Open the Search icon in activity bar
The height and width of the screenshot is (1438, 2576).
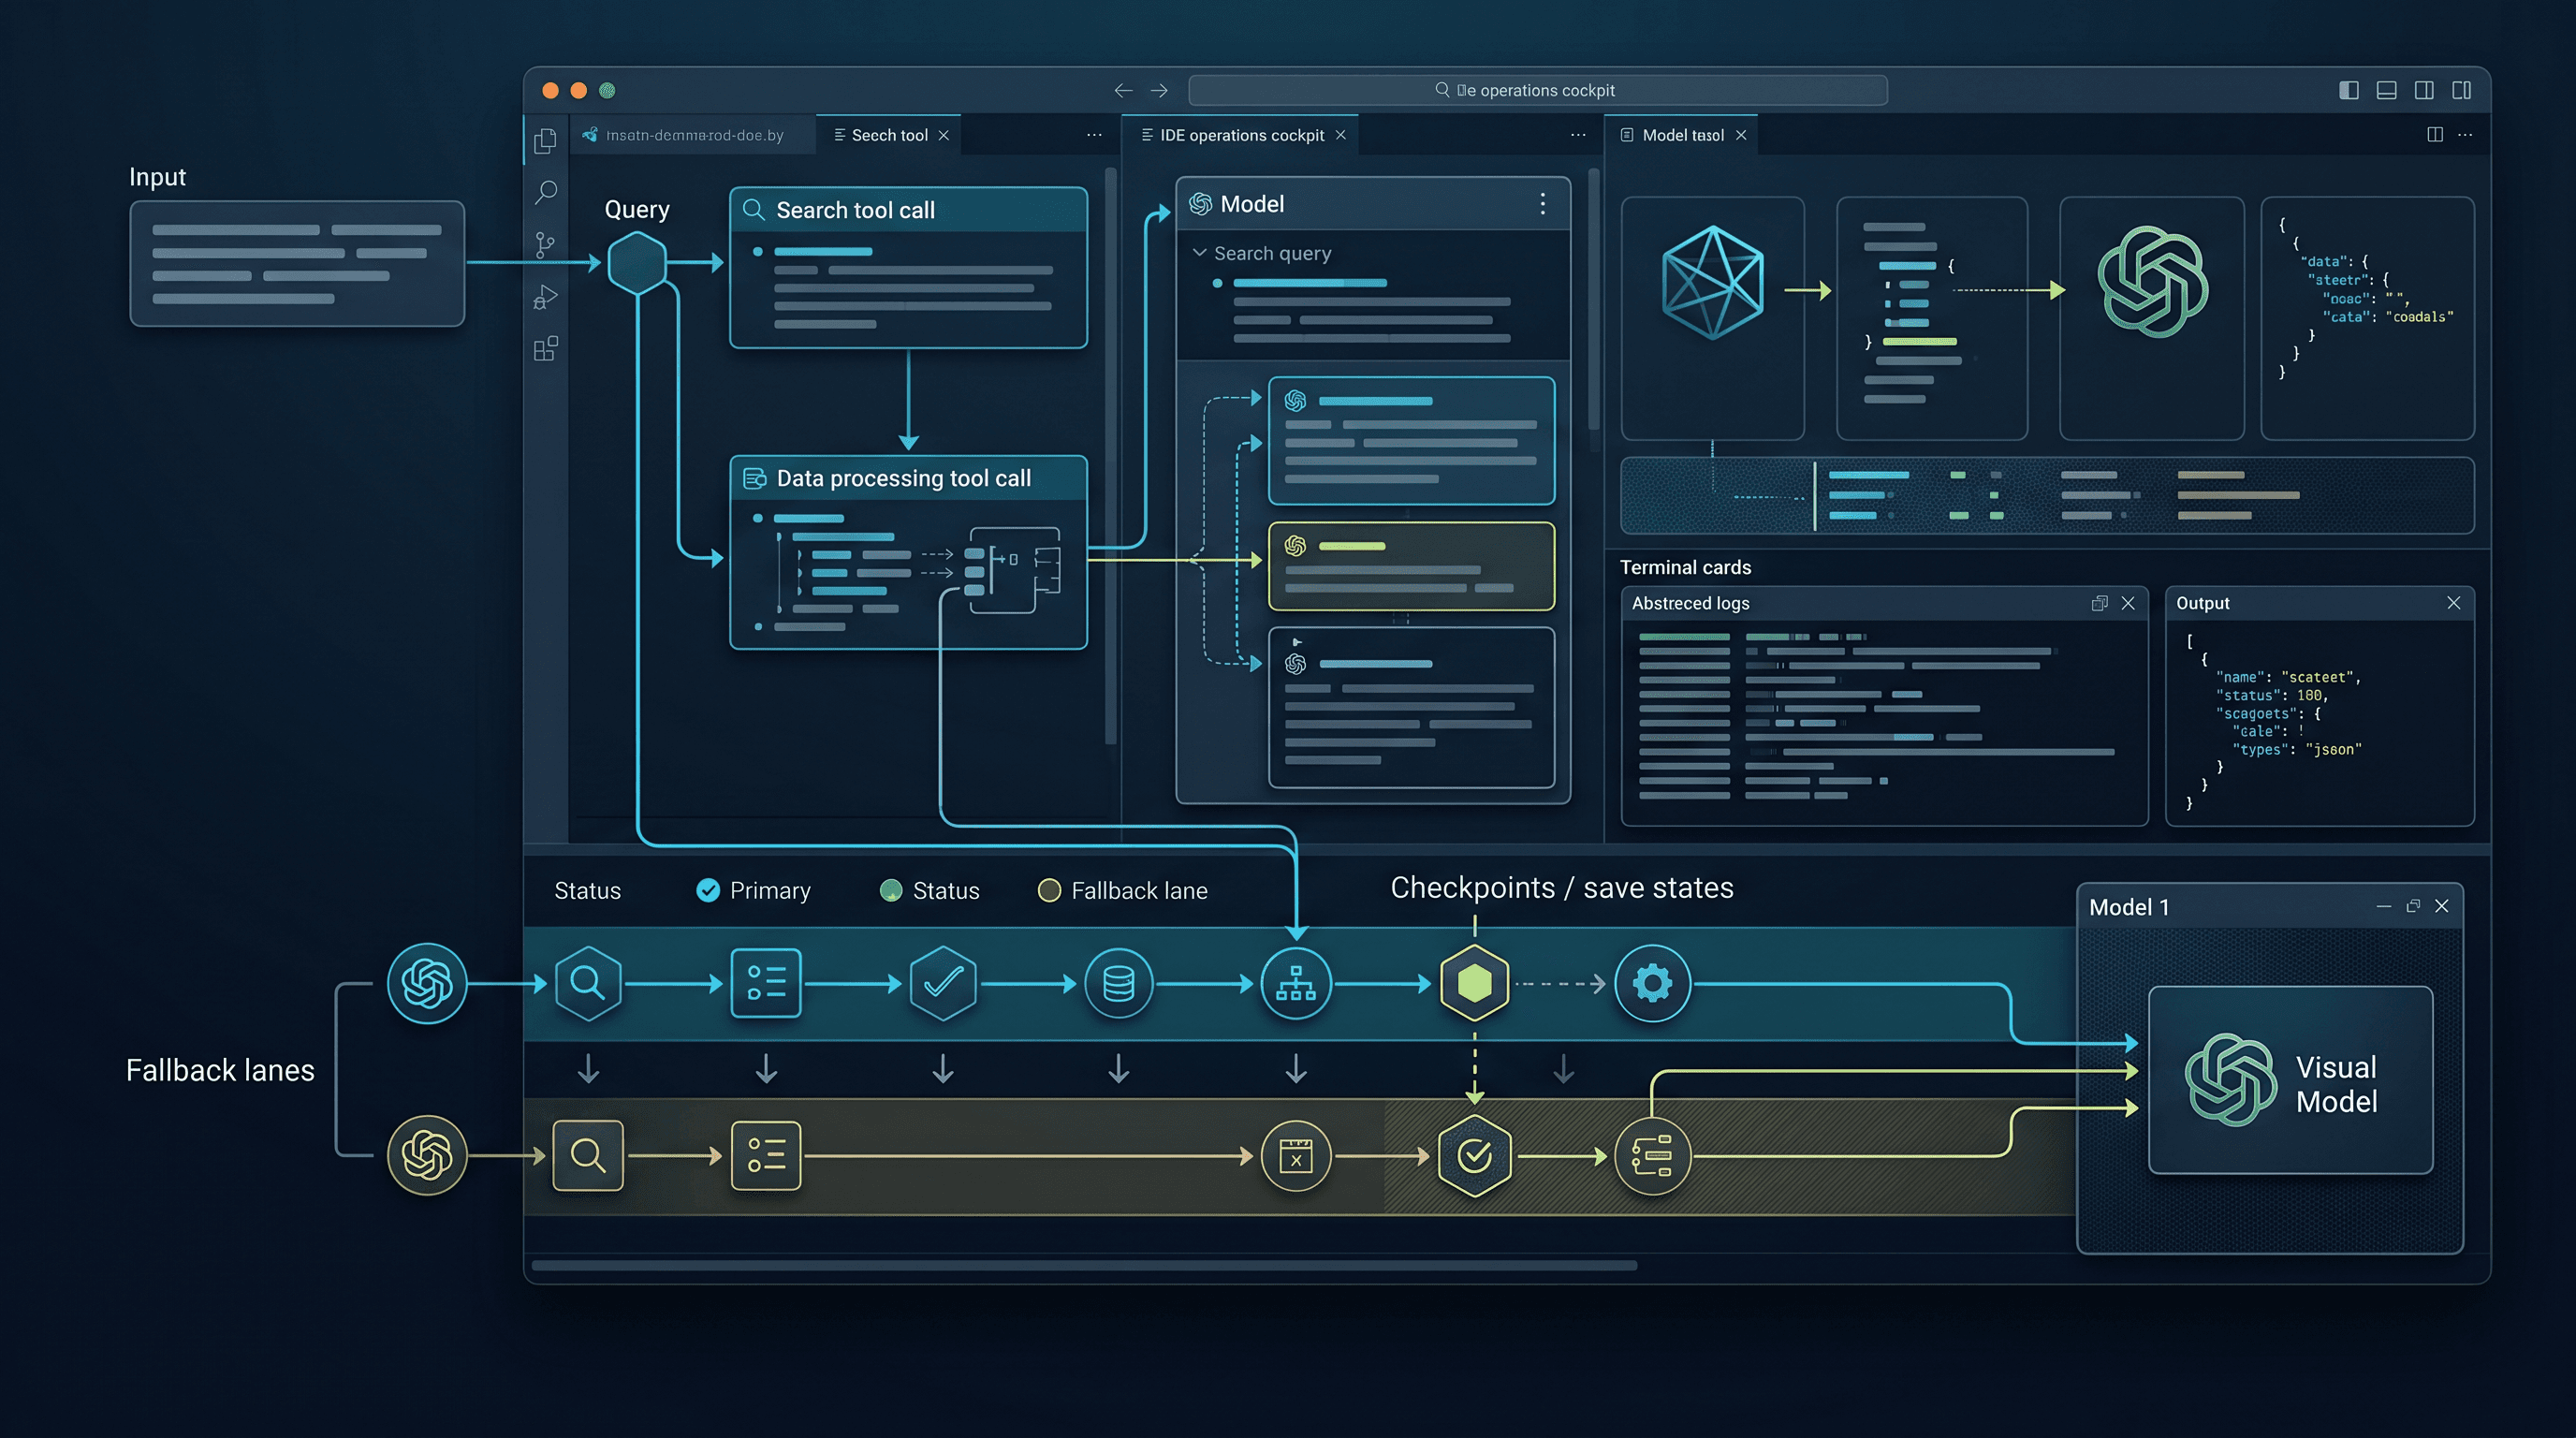(x=546, y=192)
